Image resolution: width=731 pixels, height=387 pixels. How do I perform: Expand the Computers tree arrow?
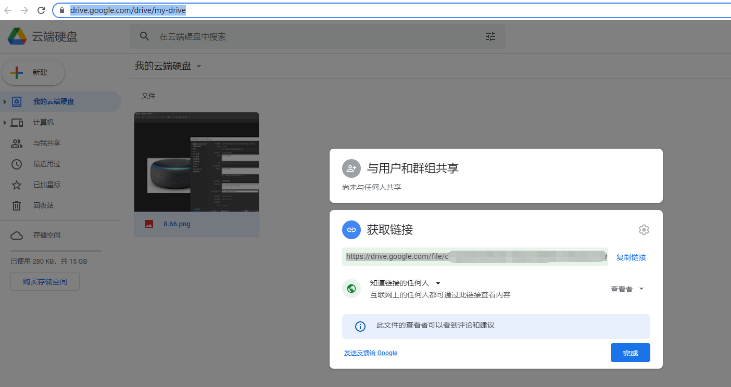pos(5,123)
